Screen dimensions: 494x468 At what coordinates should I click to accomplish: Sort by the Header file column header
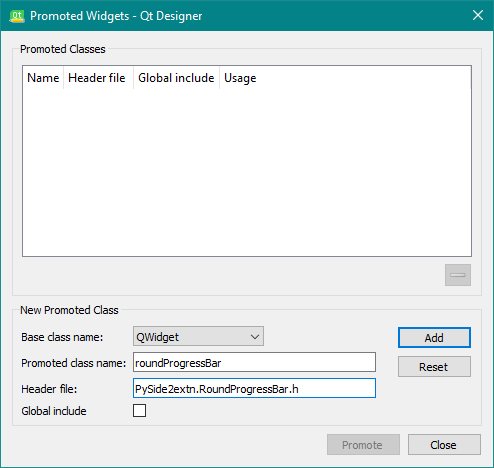coord(98,78)
